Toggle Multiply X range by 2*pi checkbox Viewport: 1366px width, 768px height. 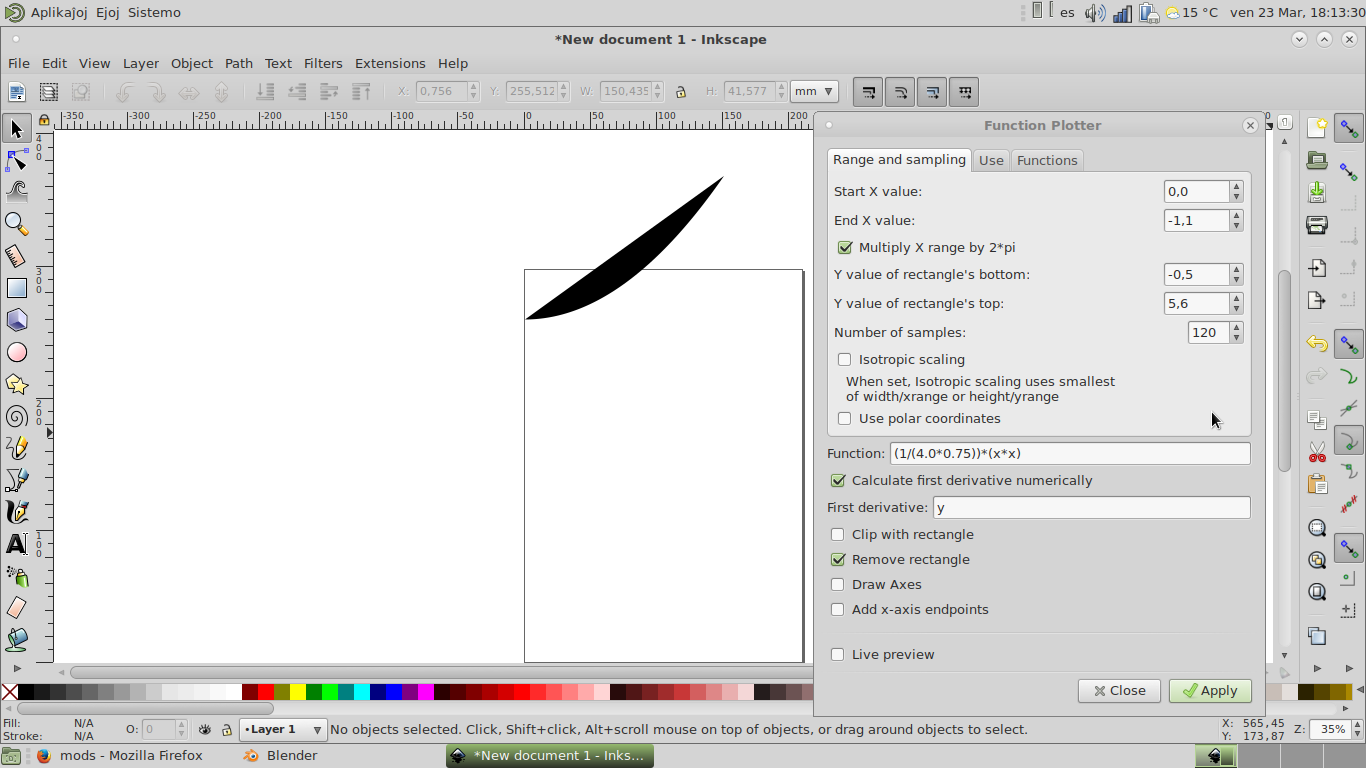pos(845,247)
